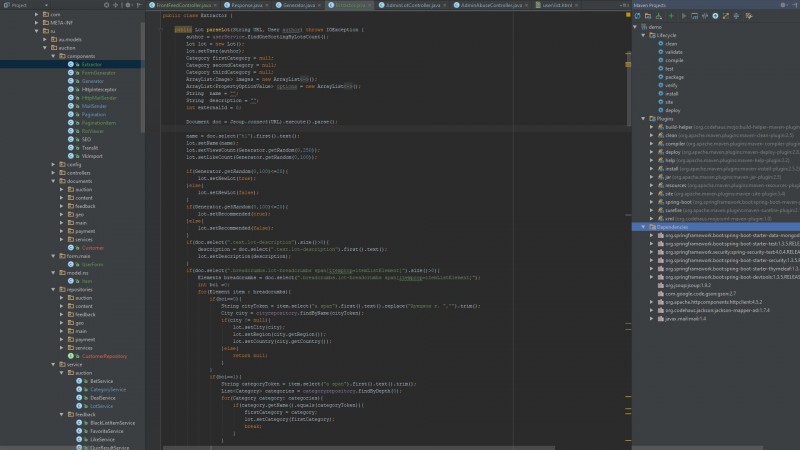
Task: Select SEO class in Project tree
Action: [x=86, y=139]
